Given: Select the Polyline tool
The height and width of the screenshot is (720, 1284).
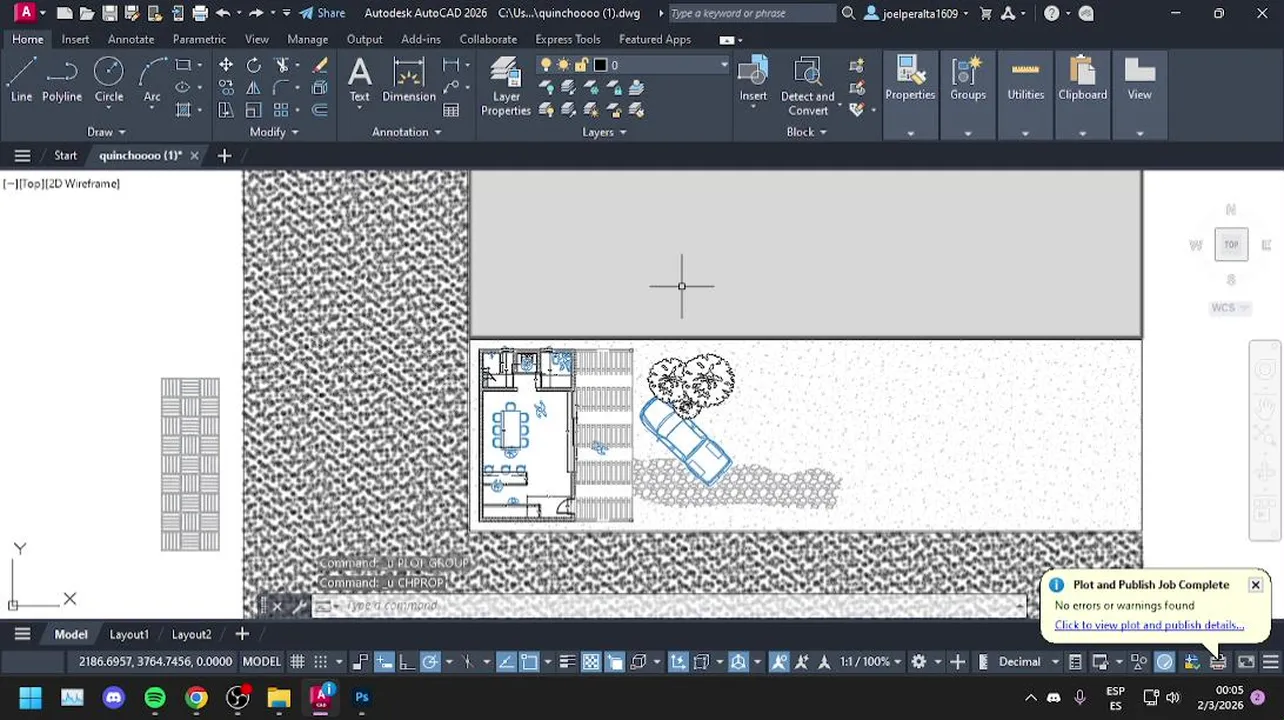Looking at the screenshot, I should tap(61, 80).
